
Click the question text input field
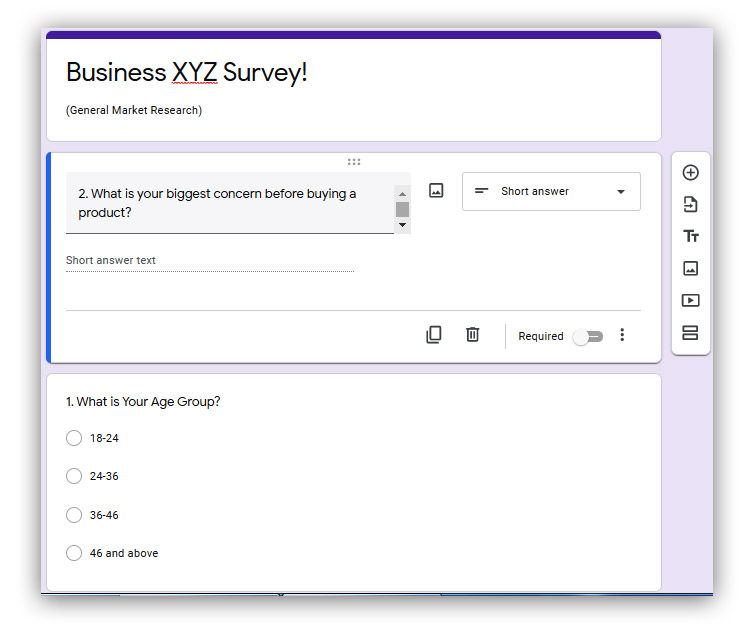click(230, 203)
